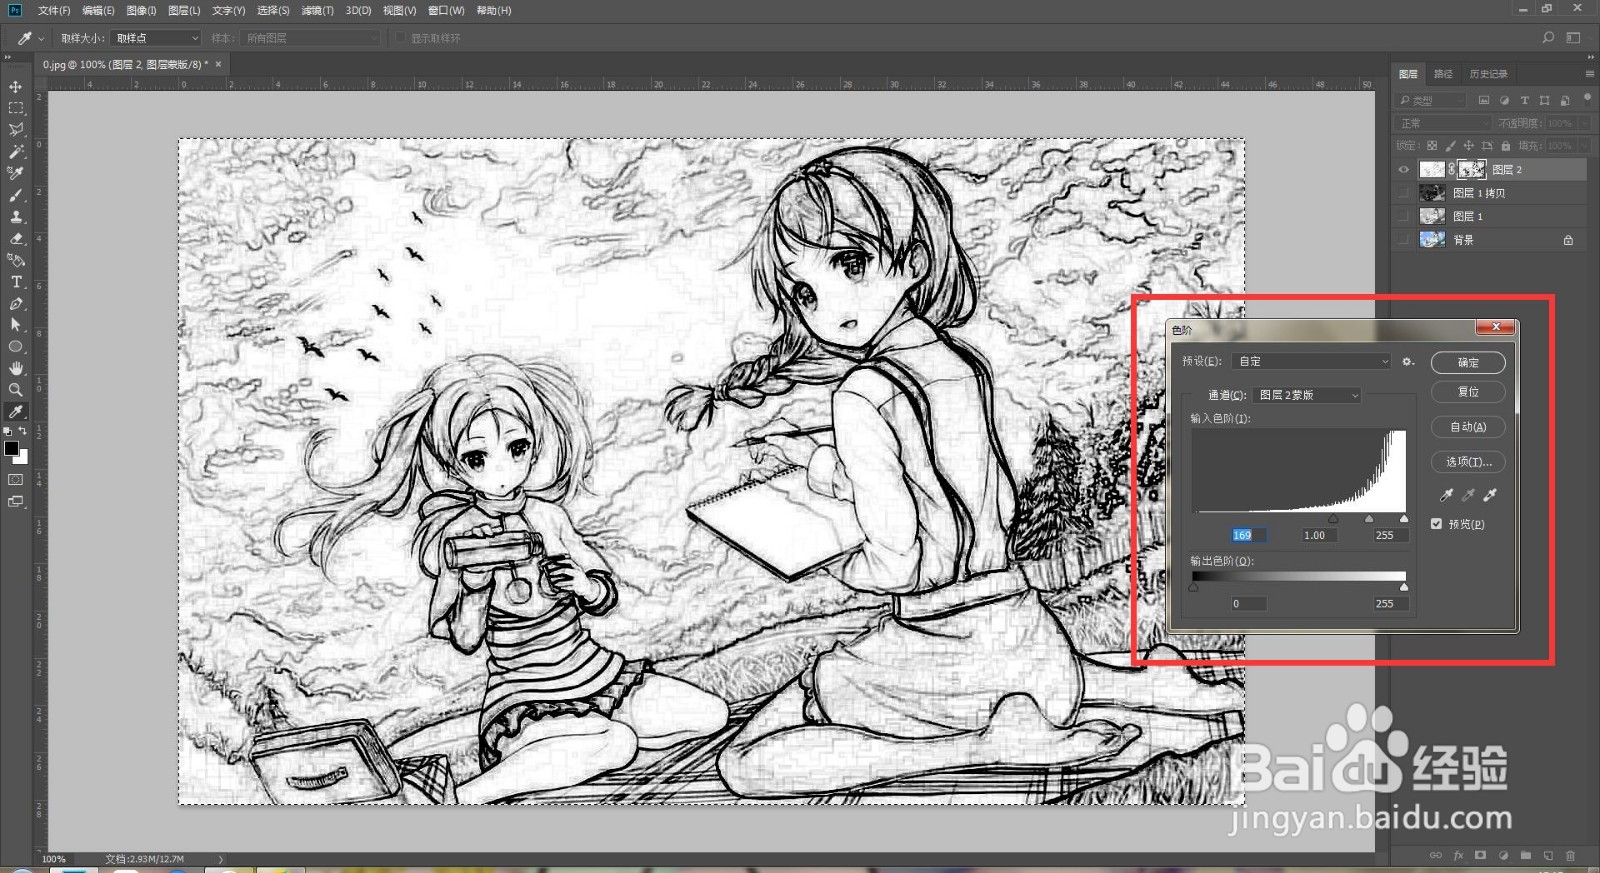Select the Rectangular Marquee tool

tap(16, 108)
